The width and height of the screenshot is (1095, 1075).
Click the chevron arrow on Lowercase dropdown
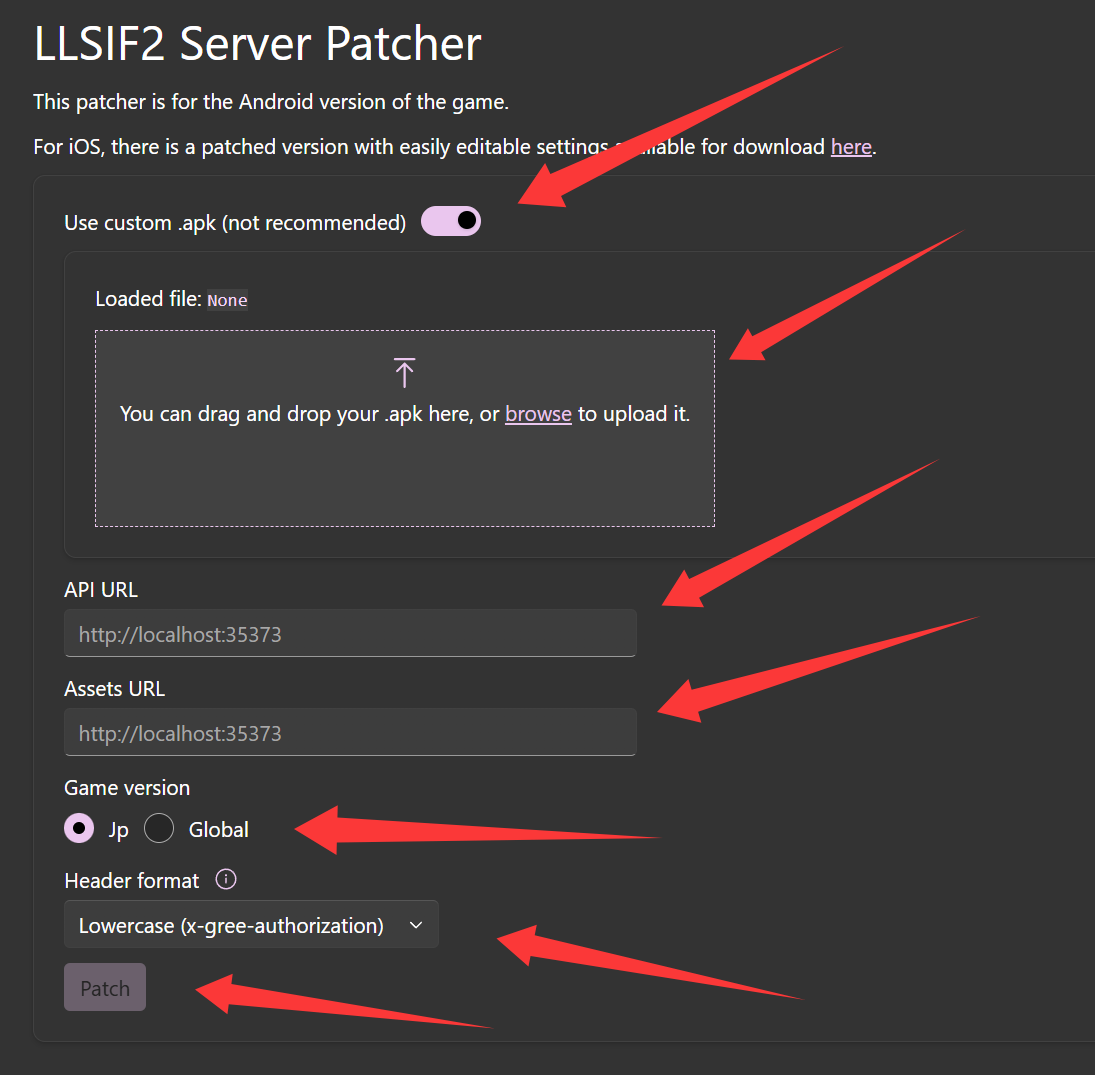click(416, 926)
